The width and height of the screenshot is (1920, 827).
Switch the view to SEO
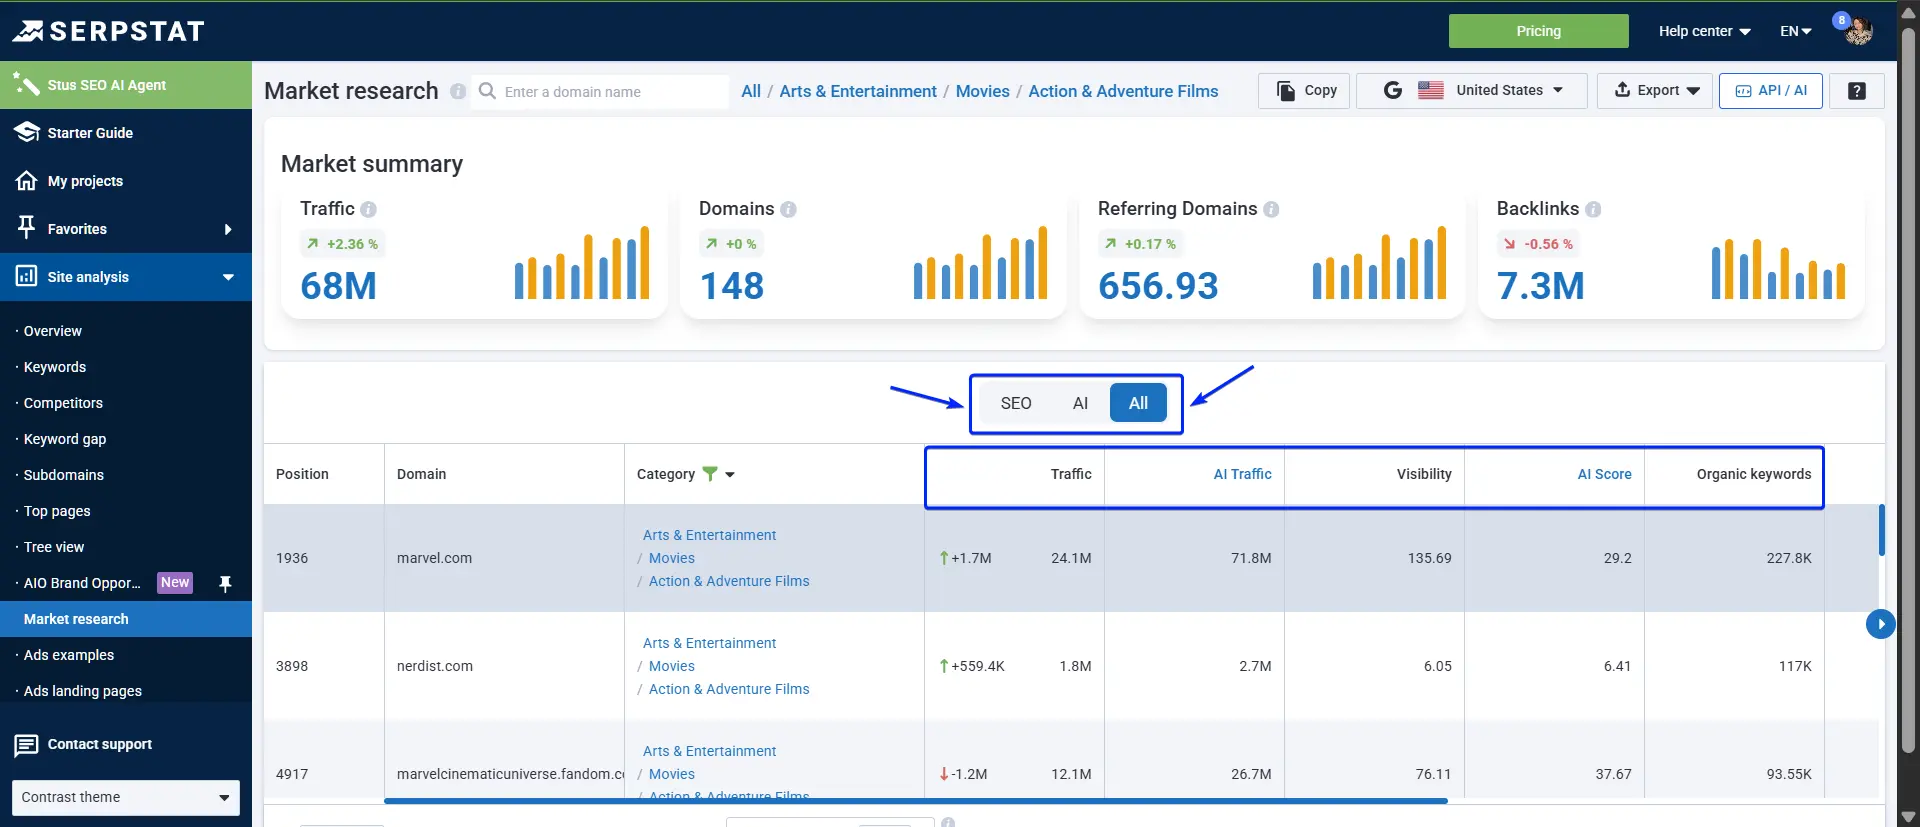[x=1015, y=403]
